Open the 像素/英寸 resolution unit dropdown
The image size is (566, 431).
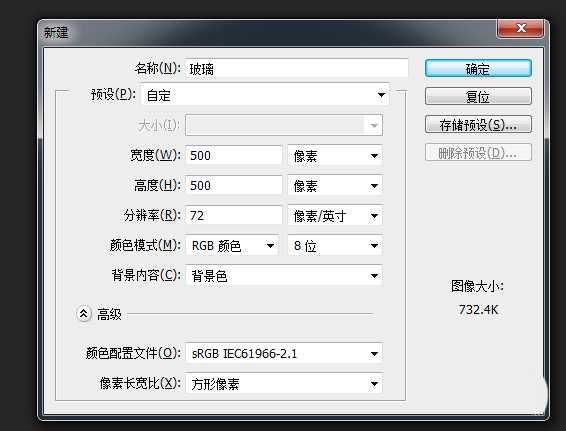pyautogui.click(x=335, y=216)
